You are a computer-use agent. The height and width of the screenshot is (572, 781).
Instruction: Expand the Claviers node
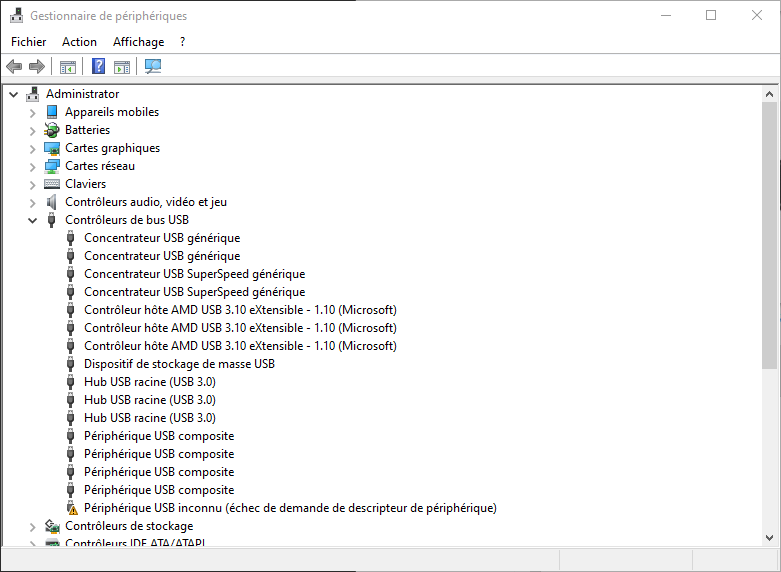[33, 185]
